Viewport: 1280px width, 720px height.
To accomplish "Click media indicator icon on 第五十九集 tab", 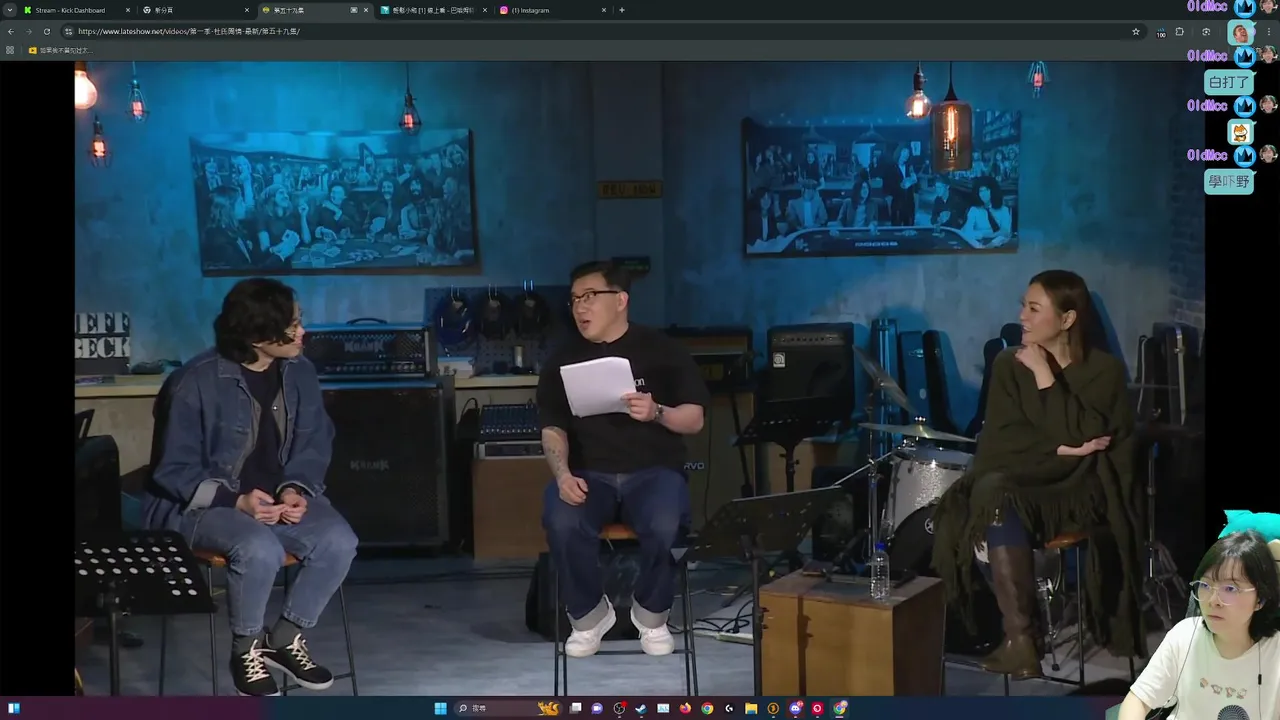I will pos(354,10).
